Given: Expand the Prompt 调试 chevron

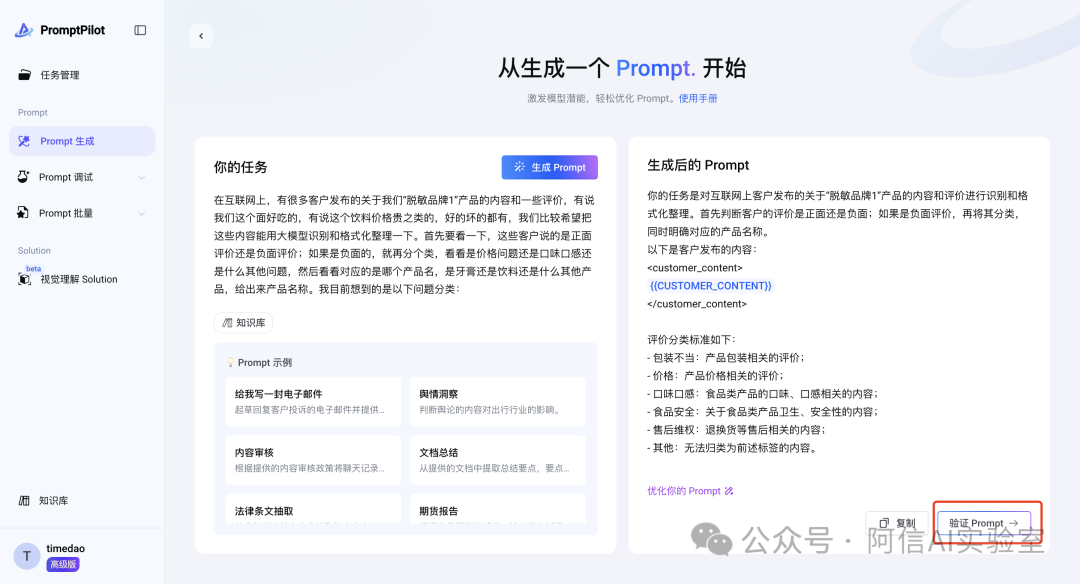Looking at the screenshot, I should click(141, 178).
